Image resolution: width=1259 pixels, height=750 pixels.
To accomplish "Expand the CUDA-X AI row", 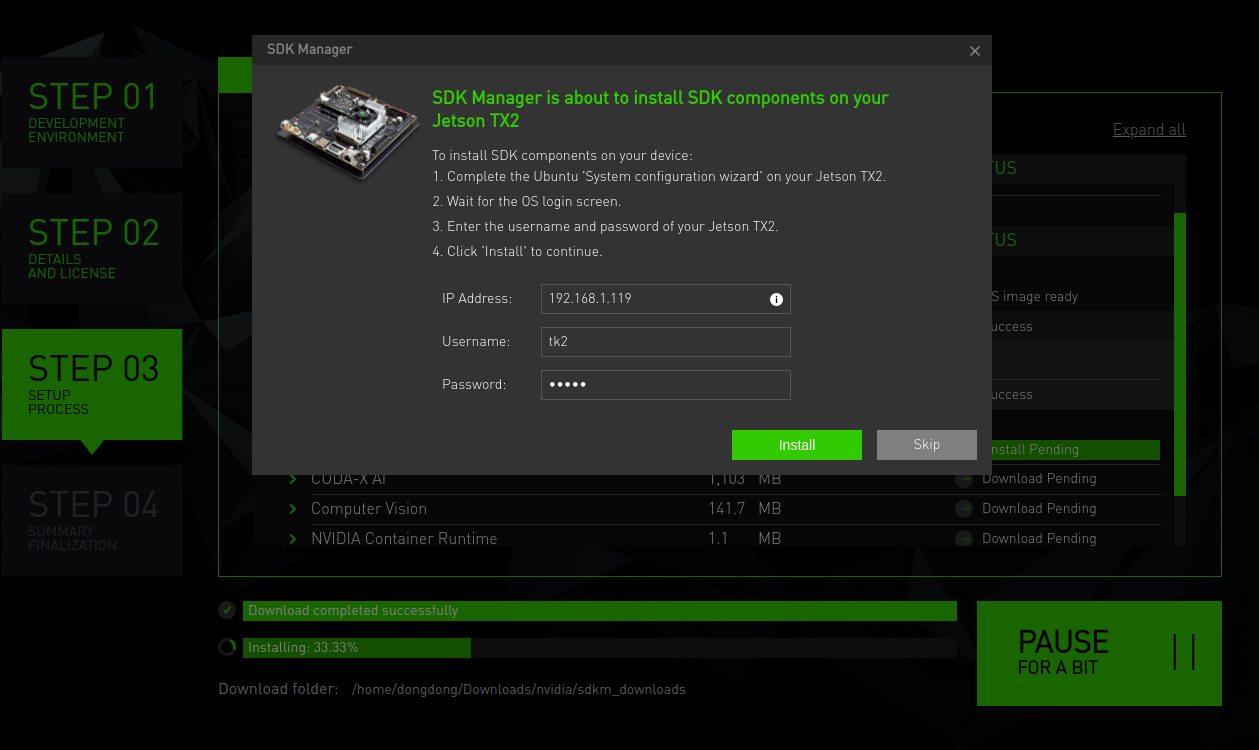I will (x=293, y=479).
